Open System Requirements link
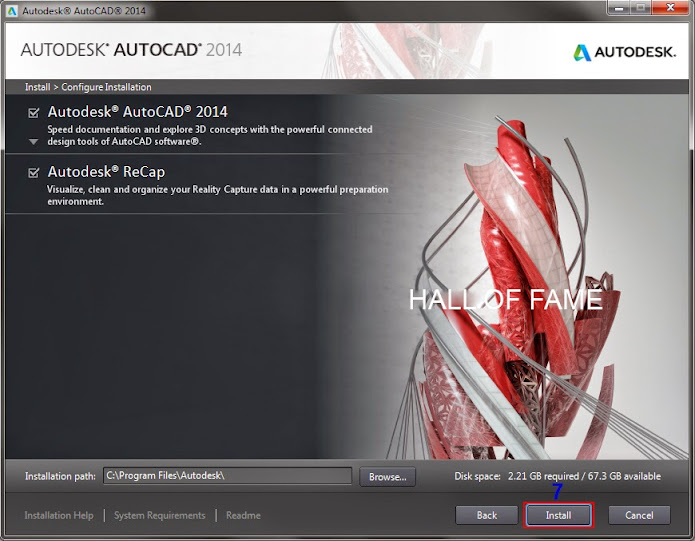Screen dimensions: 695x541 coord(160,515)
